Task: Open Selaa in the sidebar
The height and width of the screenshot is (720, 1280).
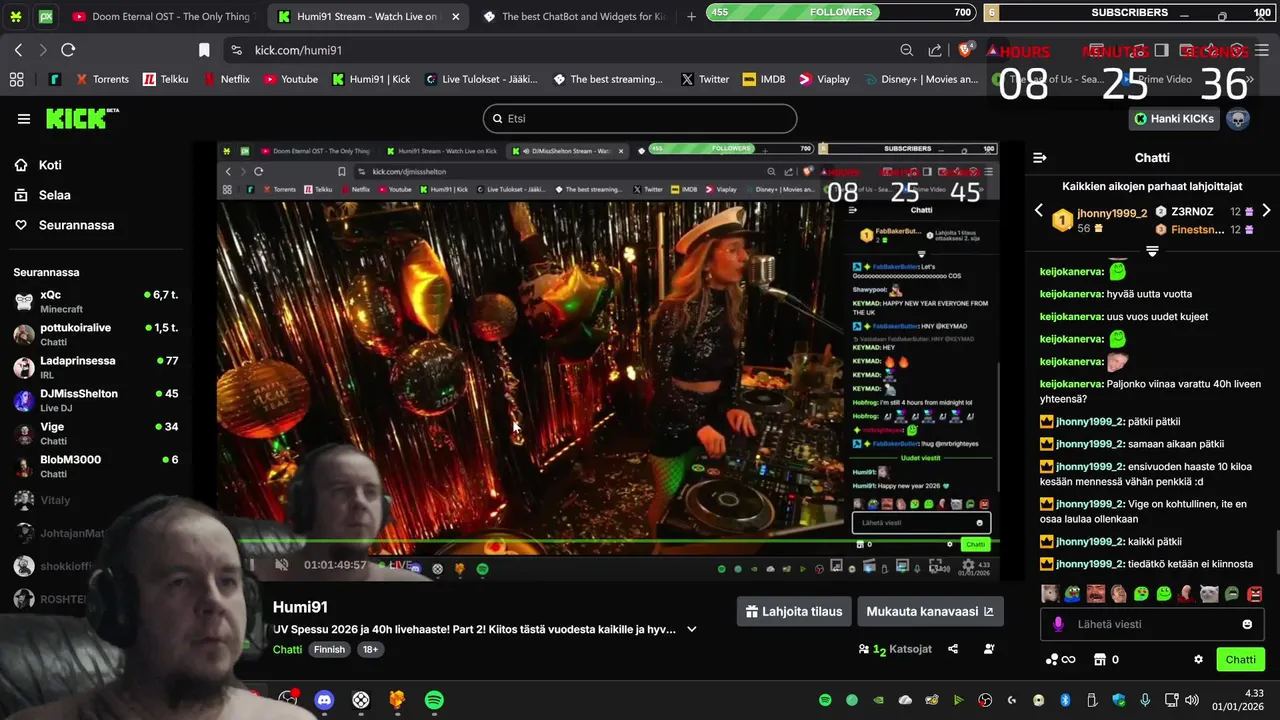Action: (54, 195)
